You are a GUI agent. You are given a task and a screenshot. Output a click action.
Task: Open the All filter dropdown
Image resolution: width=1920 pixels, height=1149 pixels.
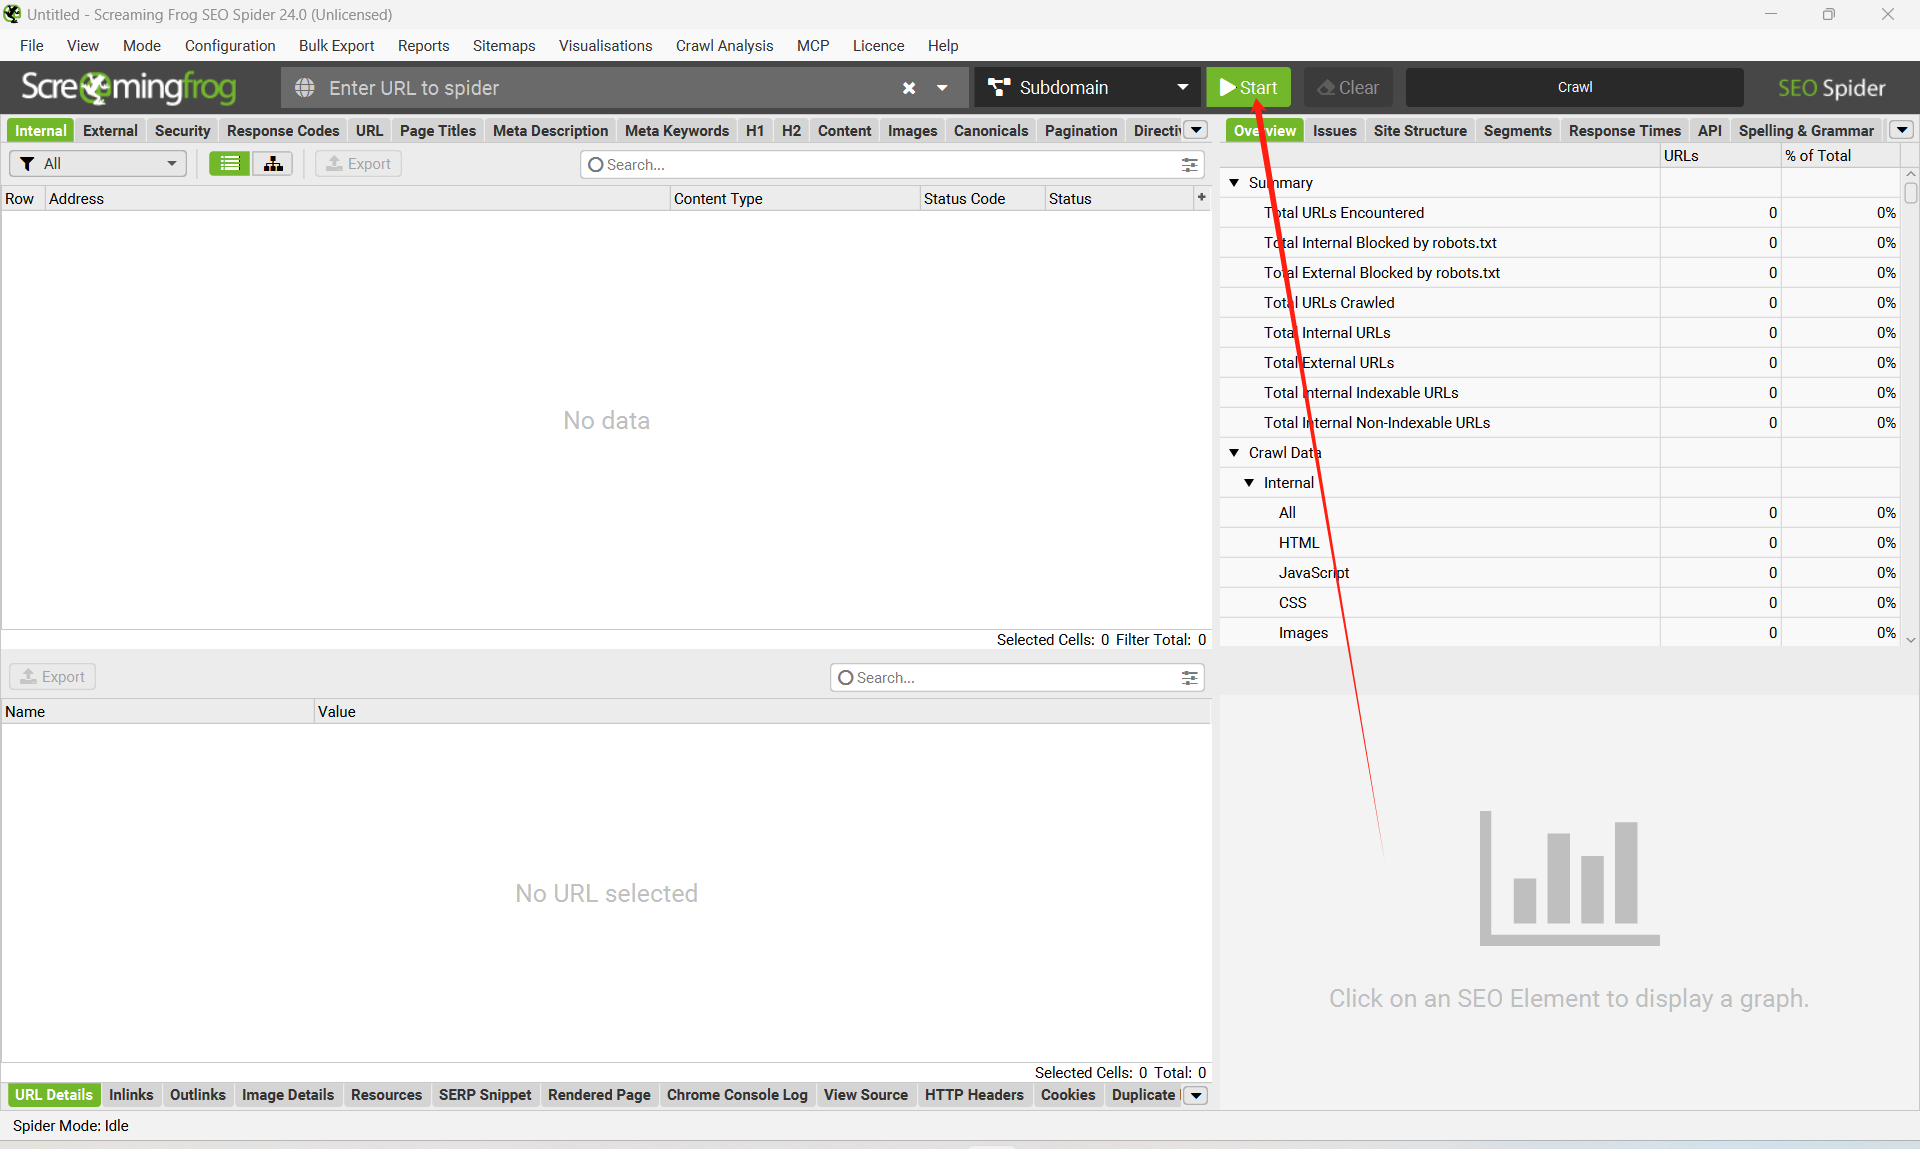click(98, 164)
